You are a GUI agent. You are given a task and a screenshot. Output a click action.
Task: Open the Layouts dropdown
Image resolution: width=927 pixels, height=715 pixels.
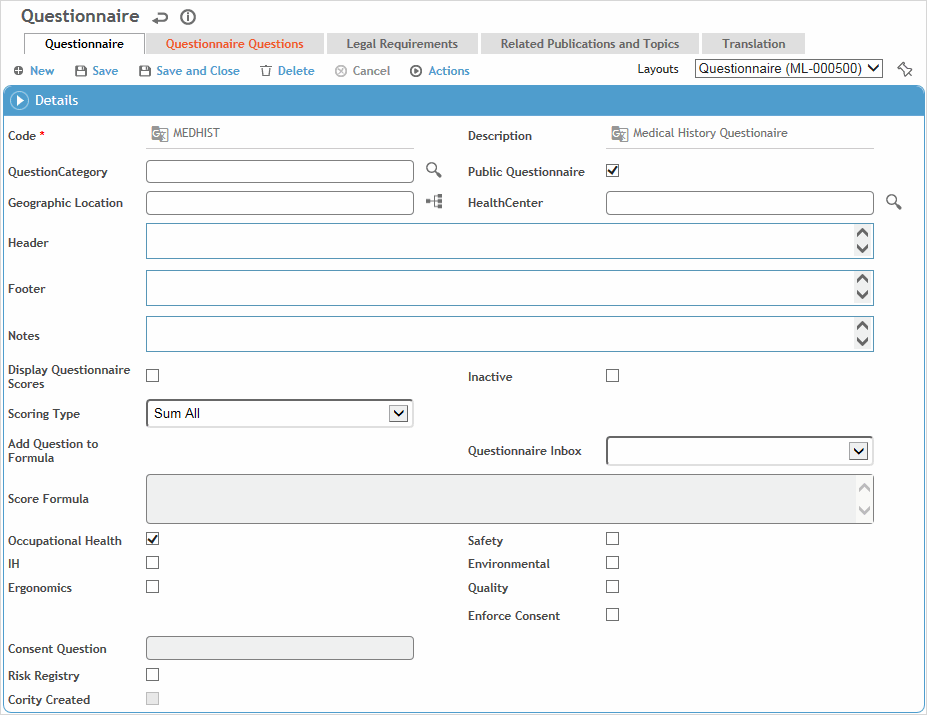pos(789,69)
